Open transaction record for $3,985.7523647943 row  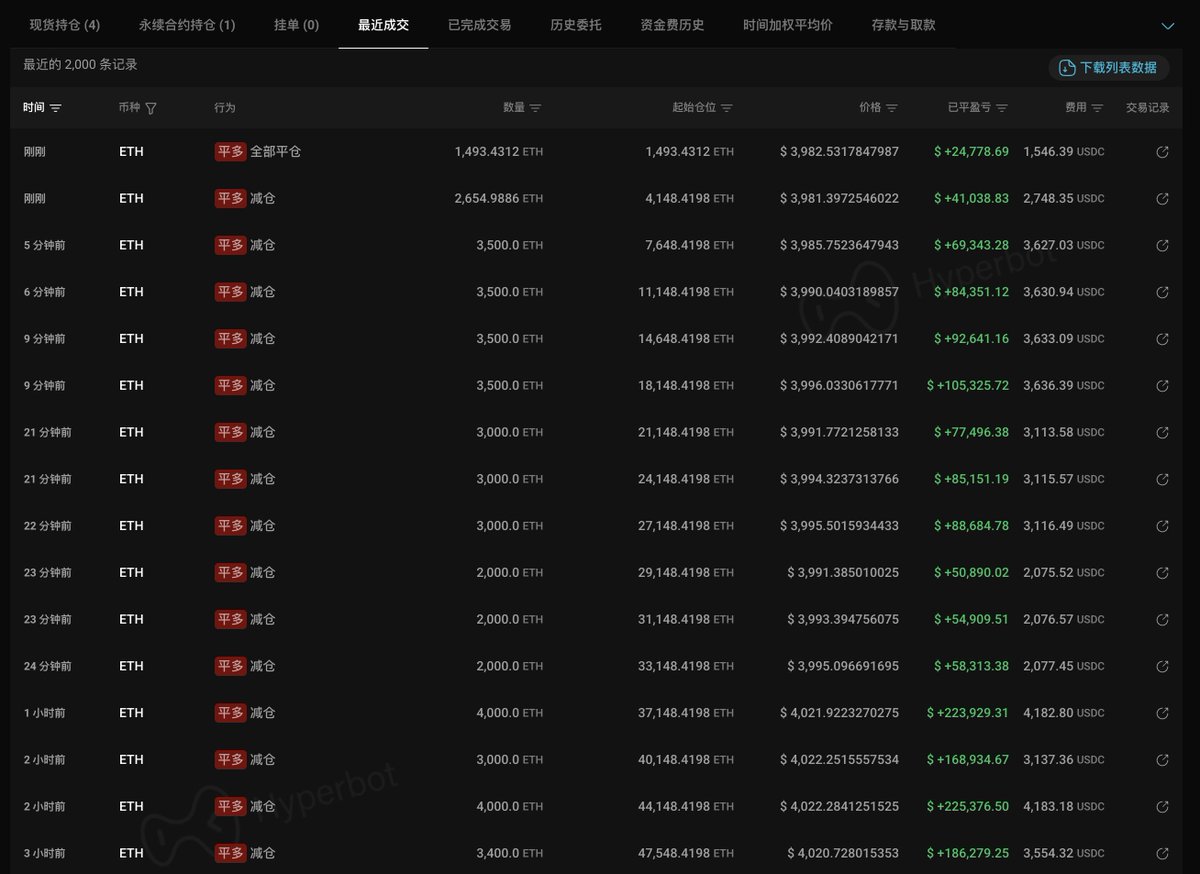pos(1162,246)
